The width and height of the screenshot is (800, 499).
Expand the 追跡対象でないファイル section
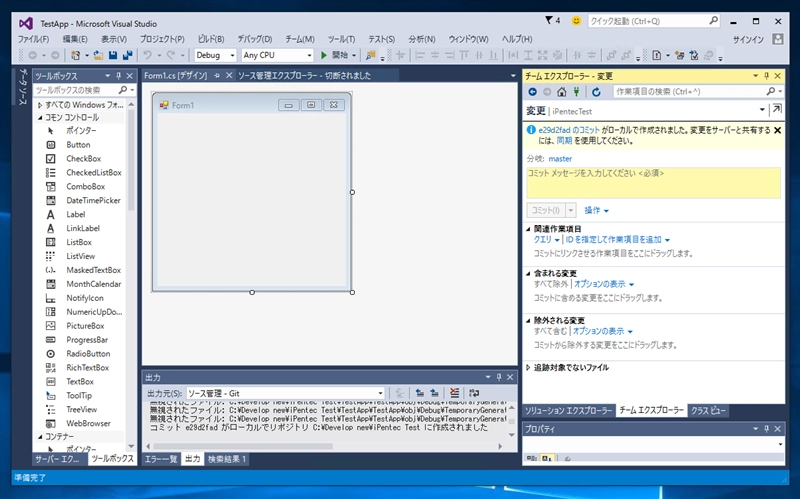pyautogui.click(x=529, y=367)
